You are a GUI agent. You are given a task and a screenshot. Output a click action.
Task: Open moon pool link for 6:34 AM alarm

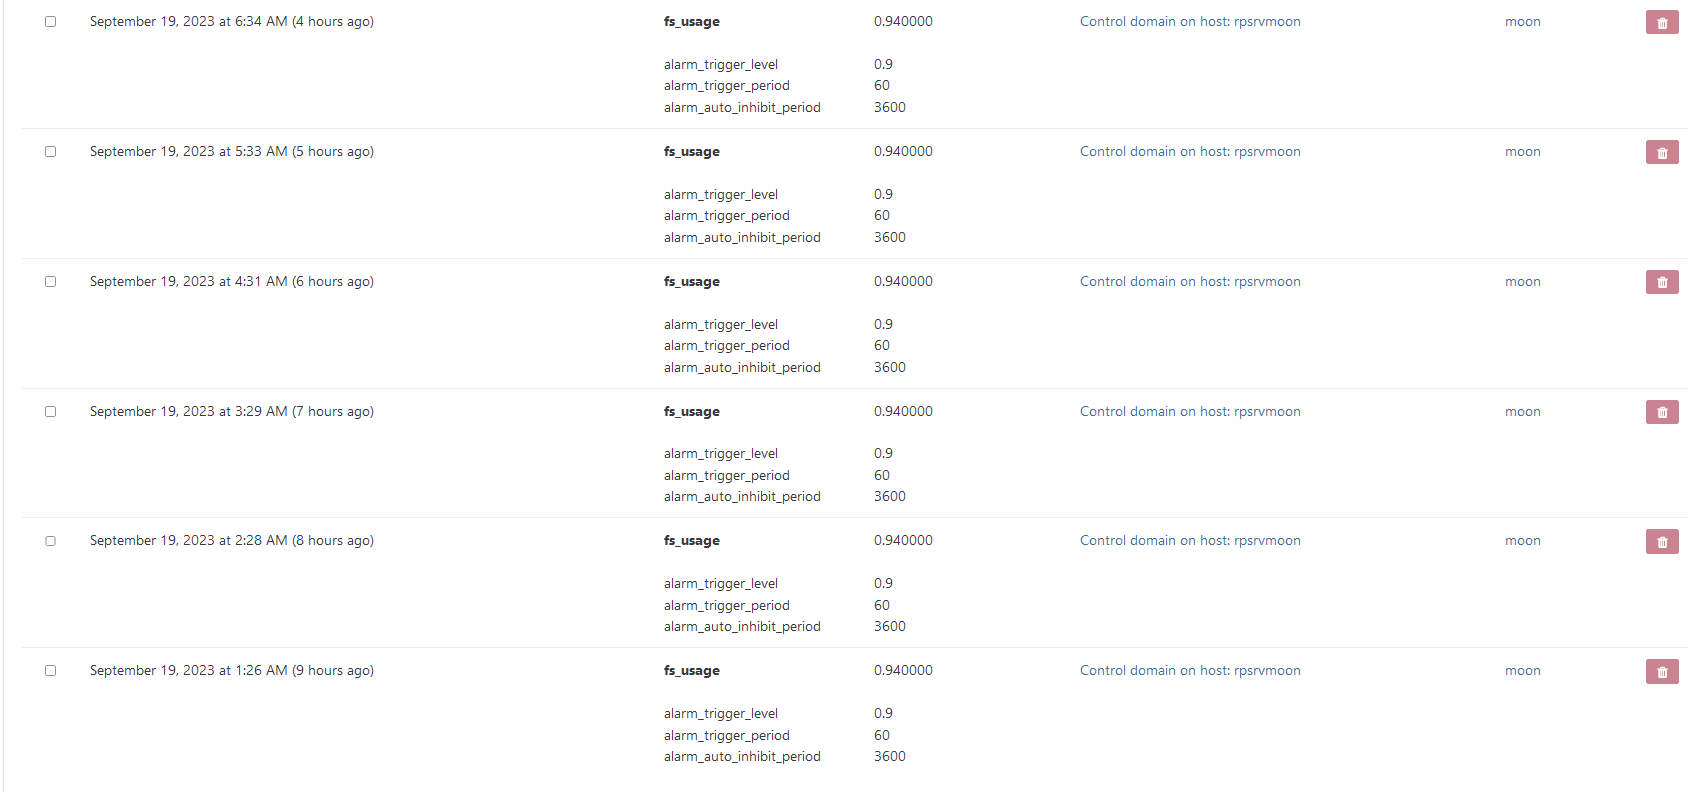pos(1522,22)
